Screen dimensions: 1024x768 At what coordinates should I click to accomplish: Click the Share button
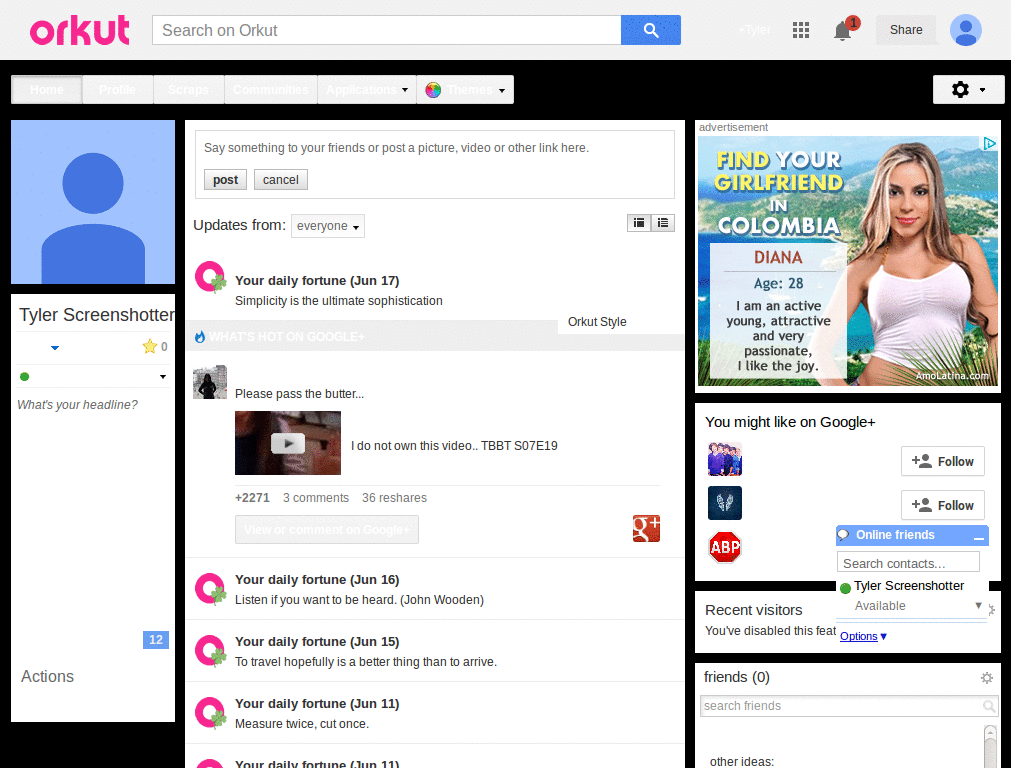coord(906,30)
